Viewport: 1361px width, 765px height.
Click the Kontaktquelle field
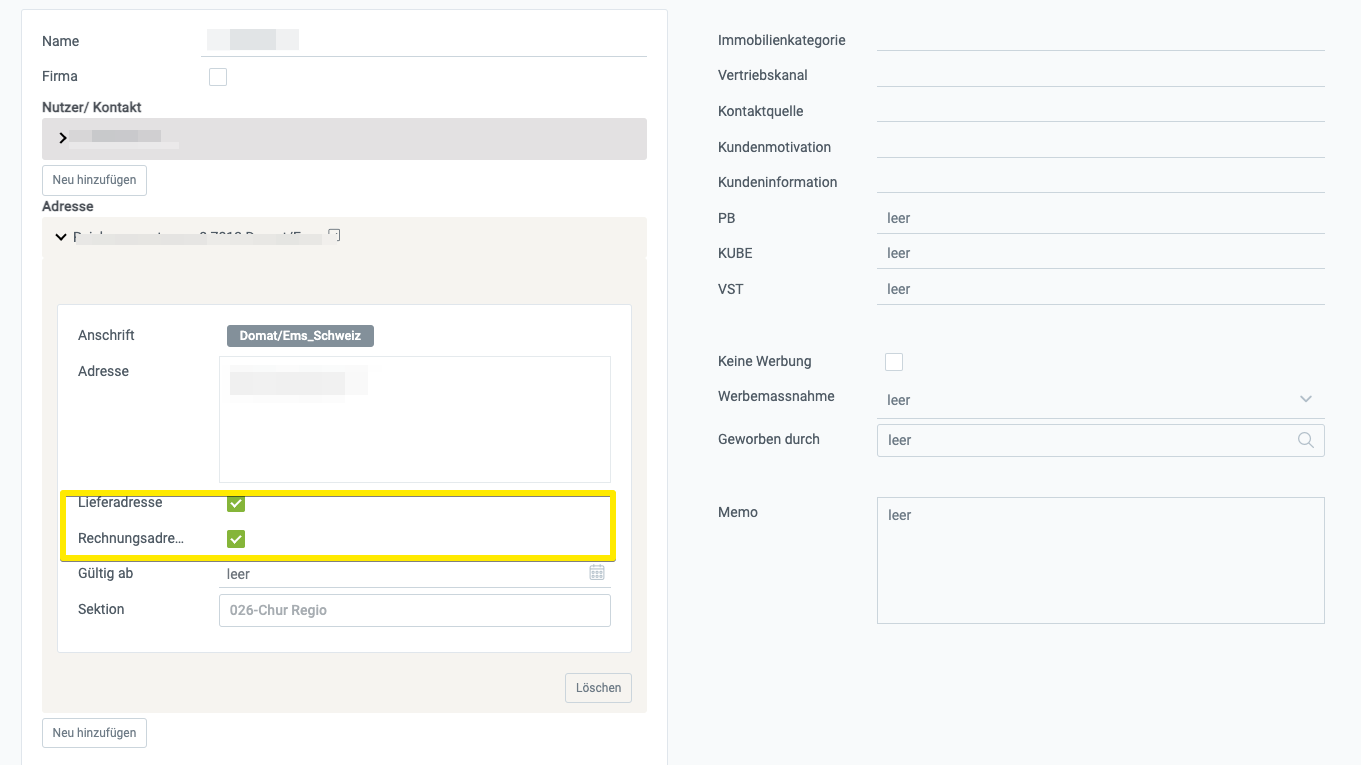[1101, 111]
